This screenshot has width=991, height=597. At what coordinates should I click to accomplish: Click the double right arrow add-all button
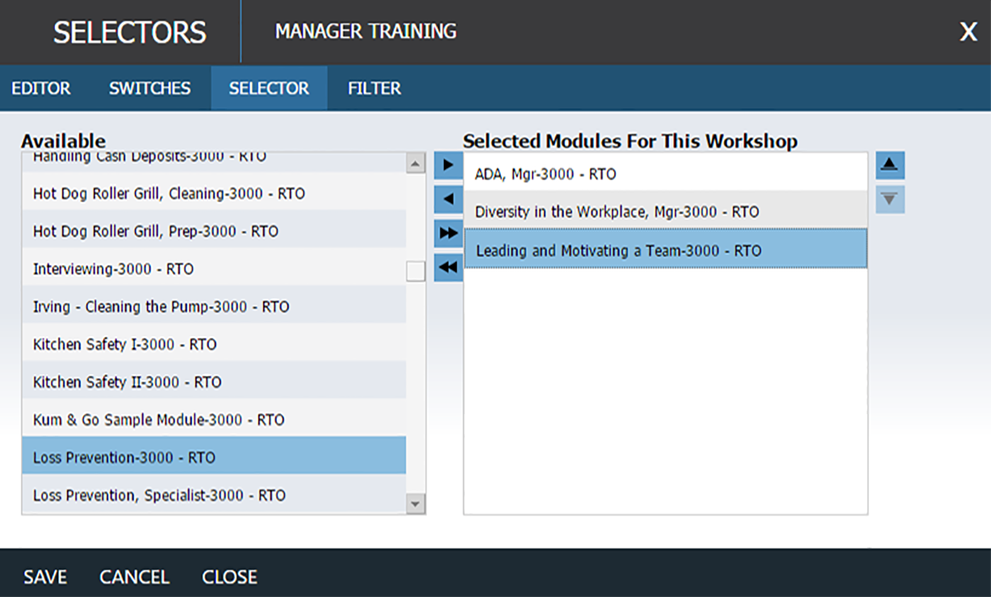pos(448,233)
